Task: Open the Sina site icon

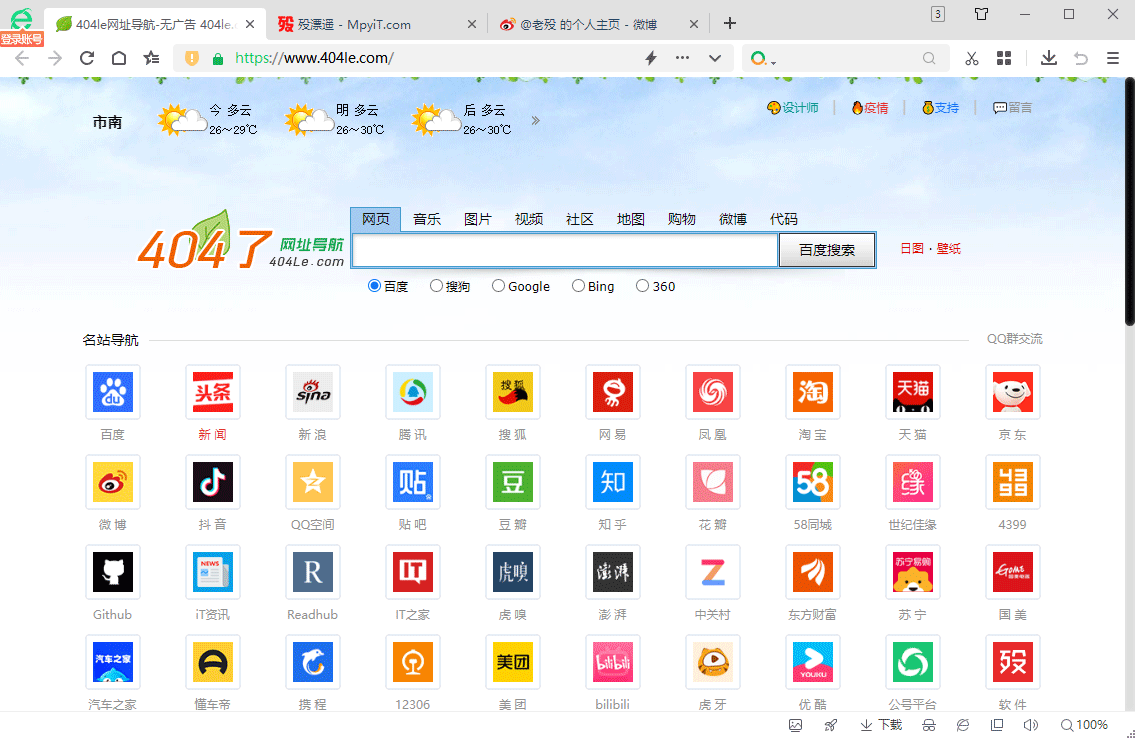Action: pyautogui.click(x=313, y=392)
